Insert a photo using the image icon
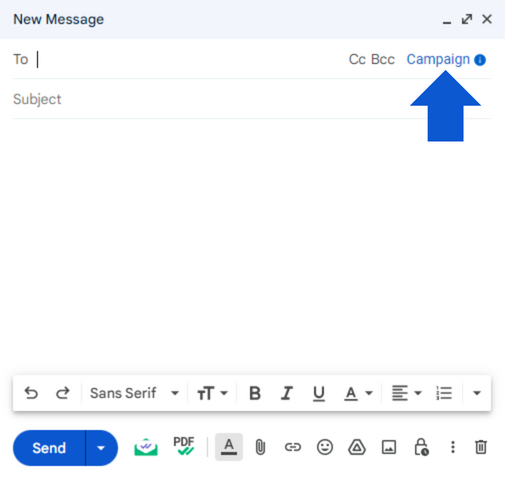505x478 pixels. [x=389, y=447]
